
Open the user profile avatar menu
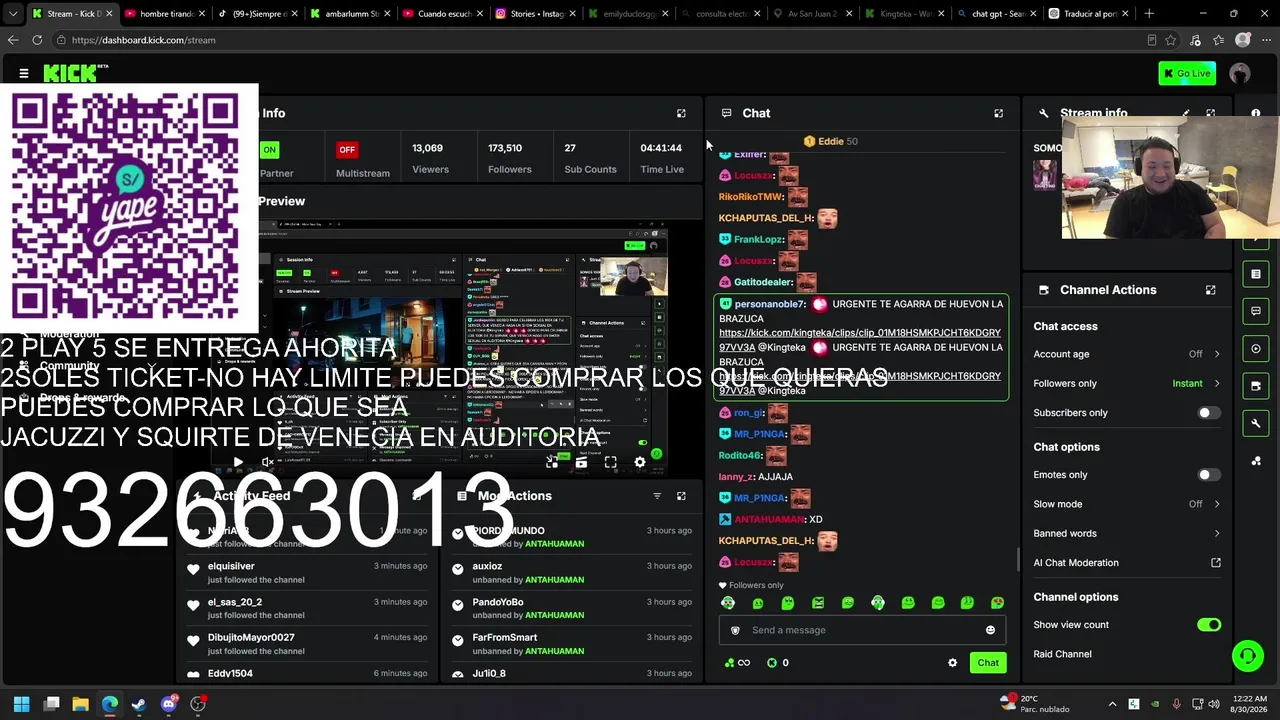pyautogui.click(x=1240, y=73)
